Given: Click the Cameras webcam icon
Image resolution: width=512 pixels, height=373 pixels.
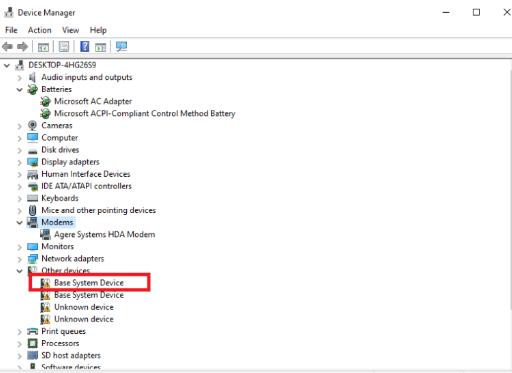Looking at the screenshot, I should [32, 126].
